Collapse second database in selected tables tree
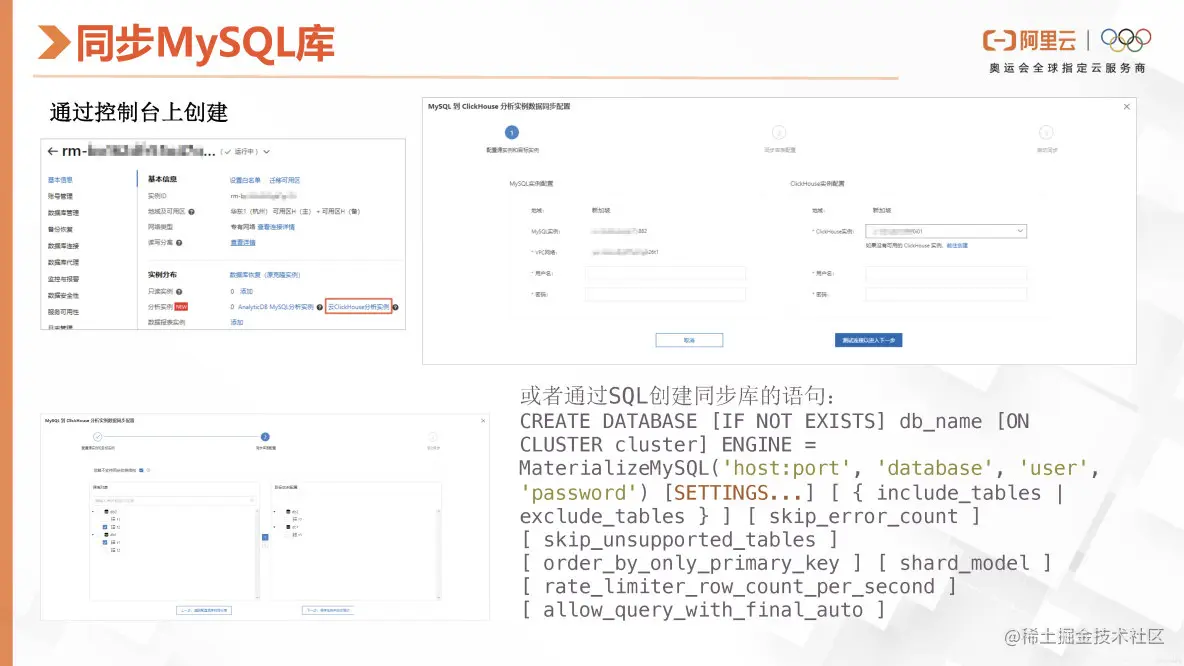 click(276, 527)
